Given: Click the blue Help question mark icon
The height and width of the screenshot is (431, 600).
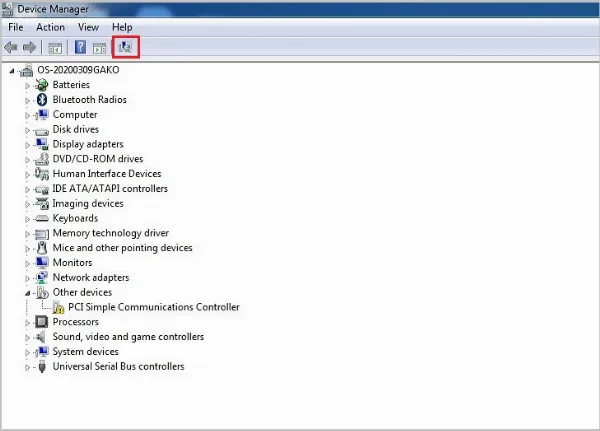Looking at the screenshot, I should point(80,47).
